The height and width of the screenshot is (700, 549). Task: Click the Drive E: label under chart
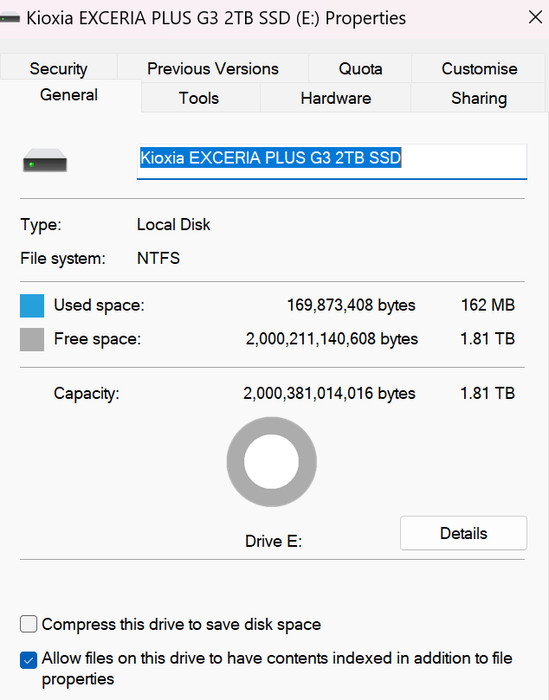coord(273,541)
